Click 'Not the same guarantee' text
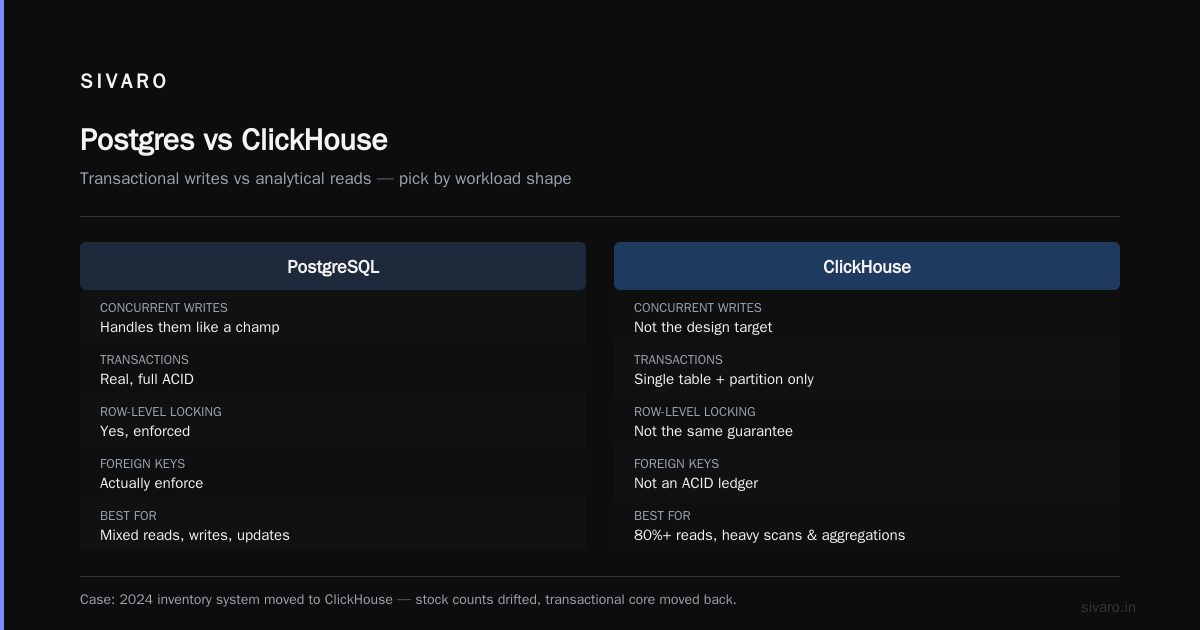 pos(713,431)
